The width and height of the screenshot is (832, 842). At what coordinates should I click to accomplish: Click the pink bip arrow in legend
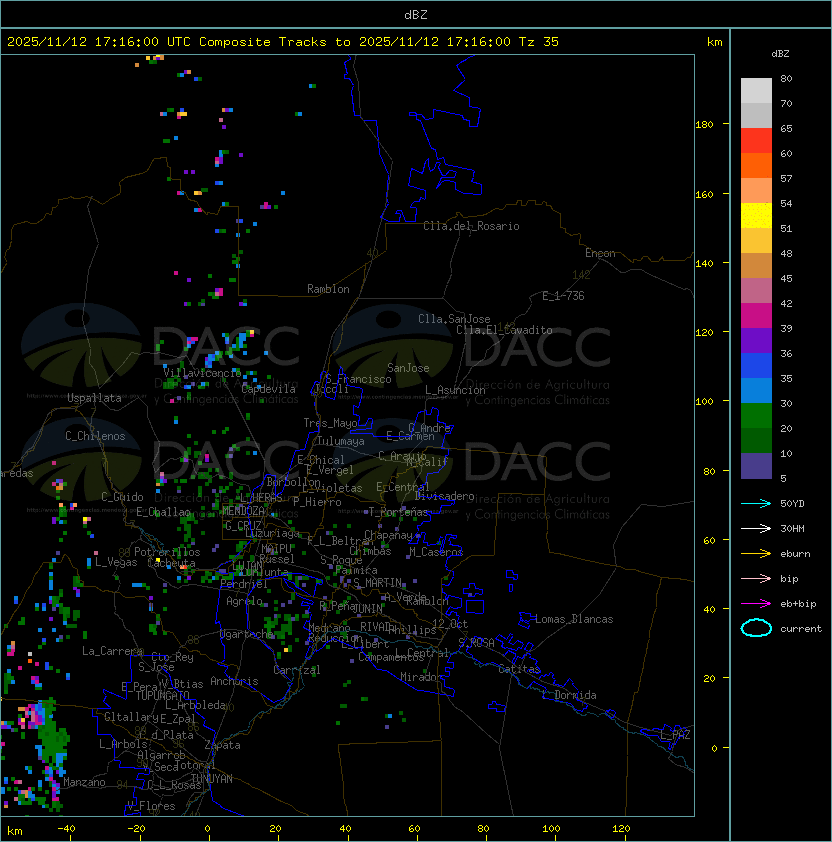756,578
